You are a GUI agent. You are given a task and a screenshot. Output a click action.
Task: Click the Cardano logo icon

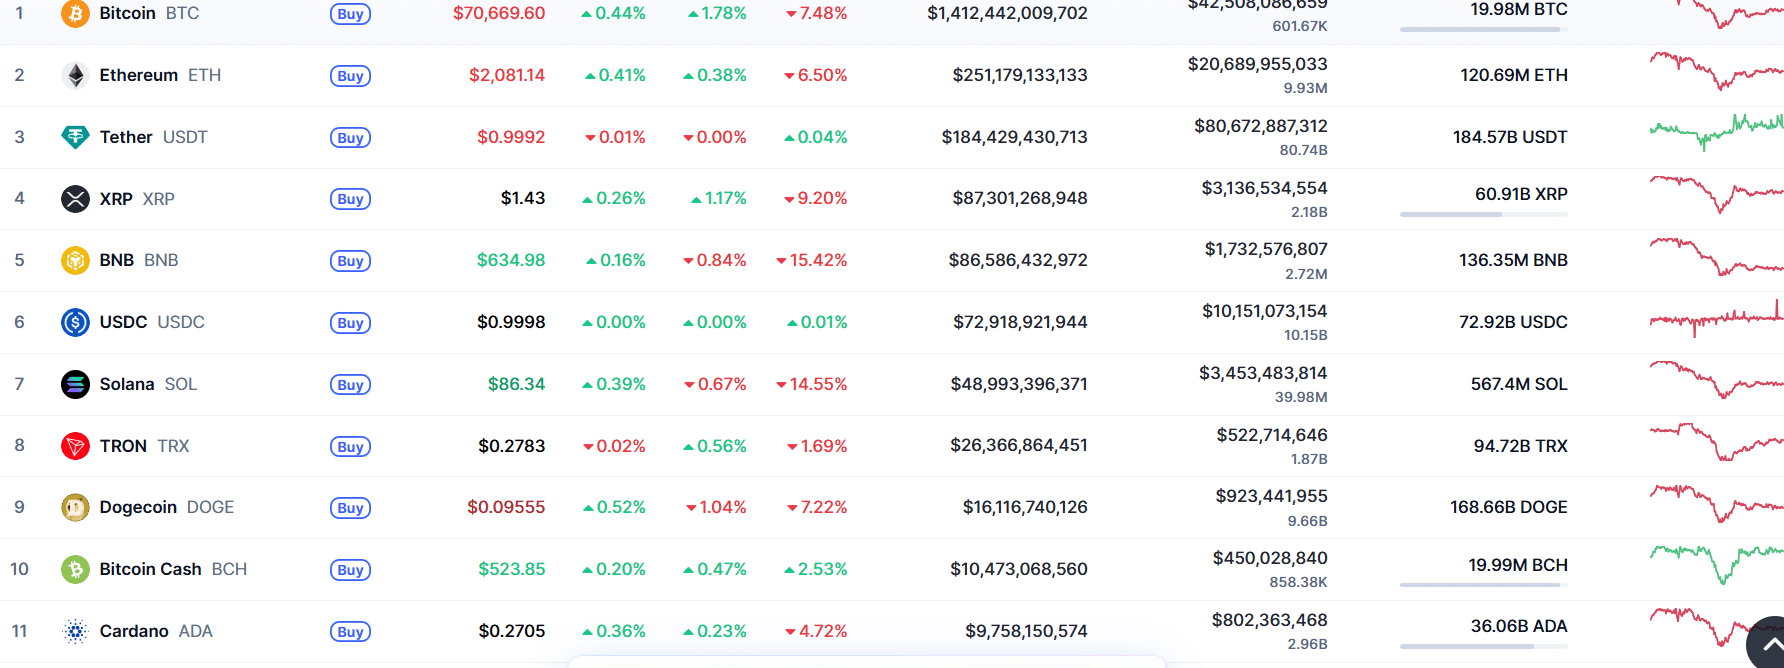click(75, 631)
